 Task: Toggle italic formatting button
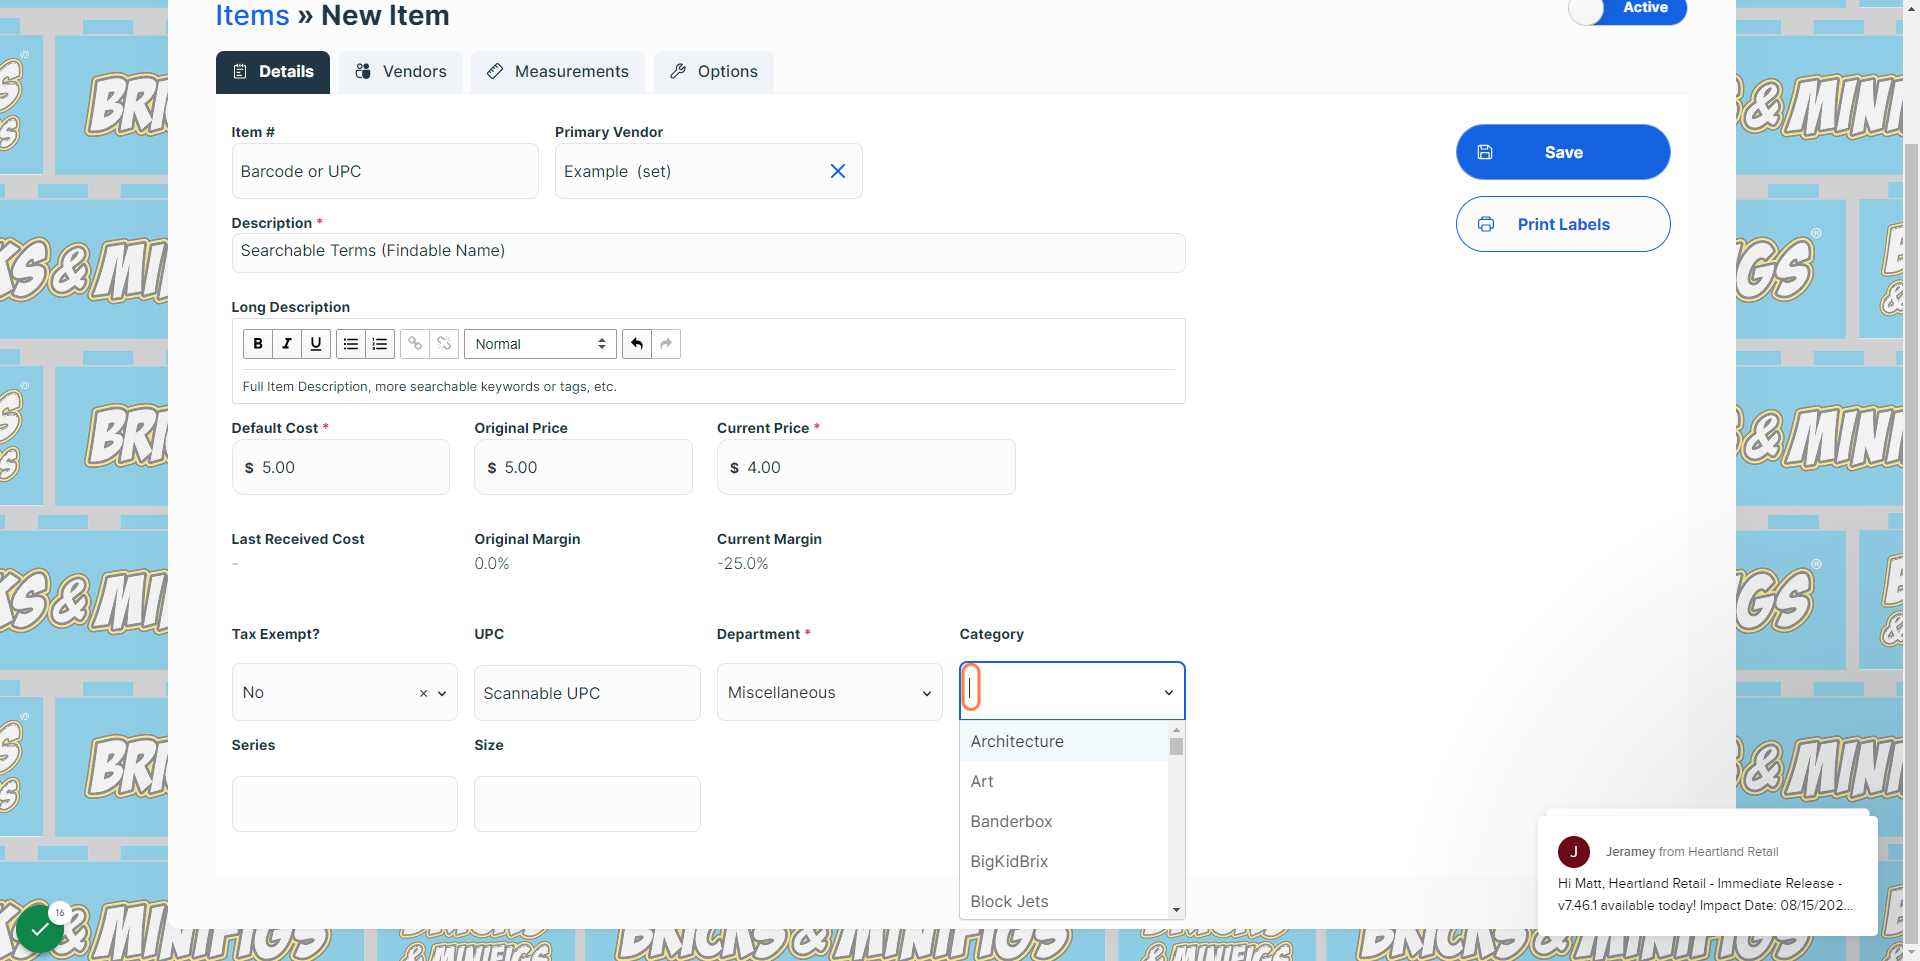tap(287, 344)
